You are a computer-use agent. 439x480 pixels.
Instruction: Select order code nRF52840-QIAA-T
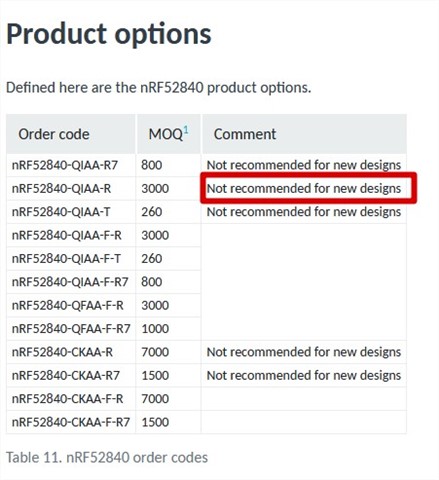[61, 212]
